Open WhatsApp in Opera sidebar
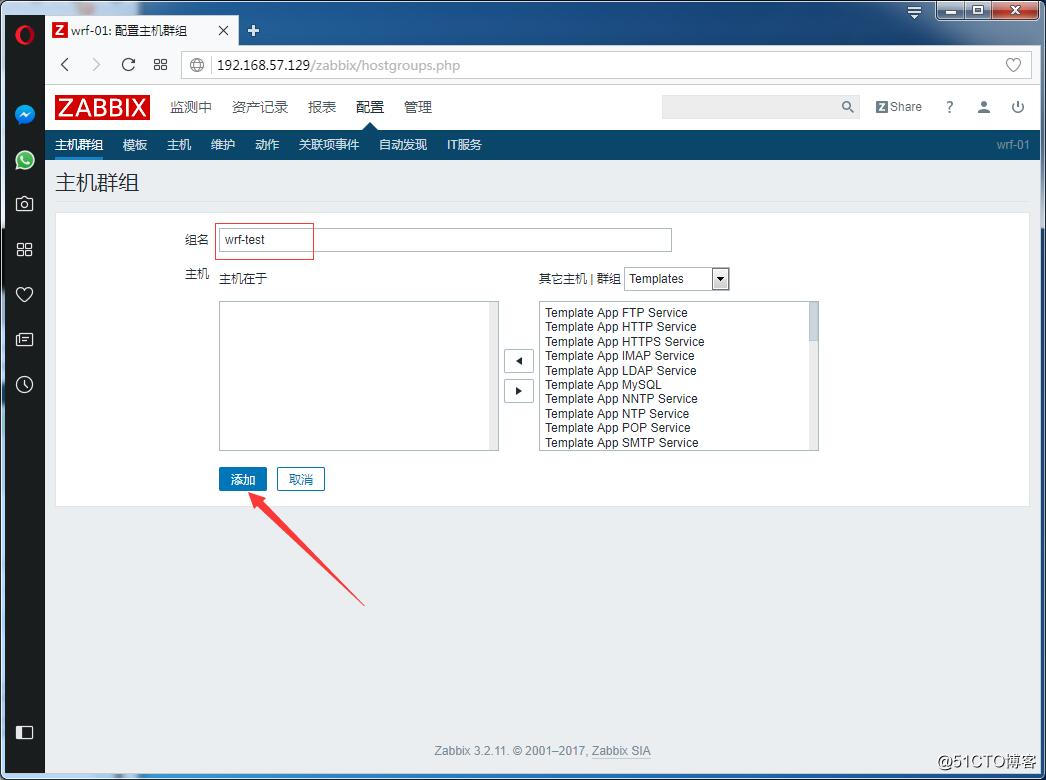This screenshot has height=780, width=1046. (25, 160)
